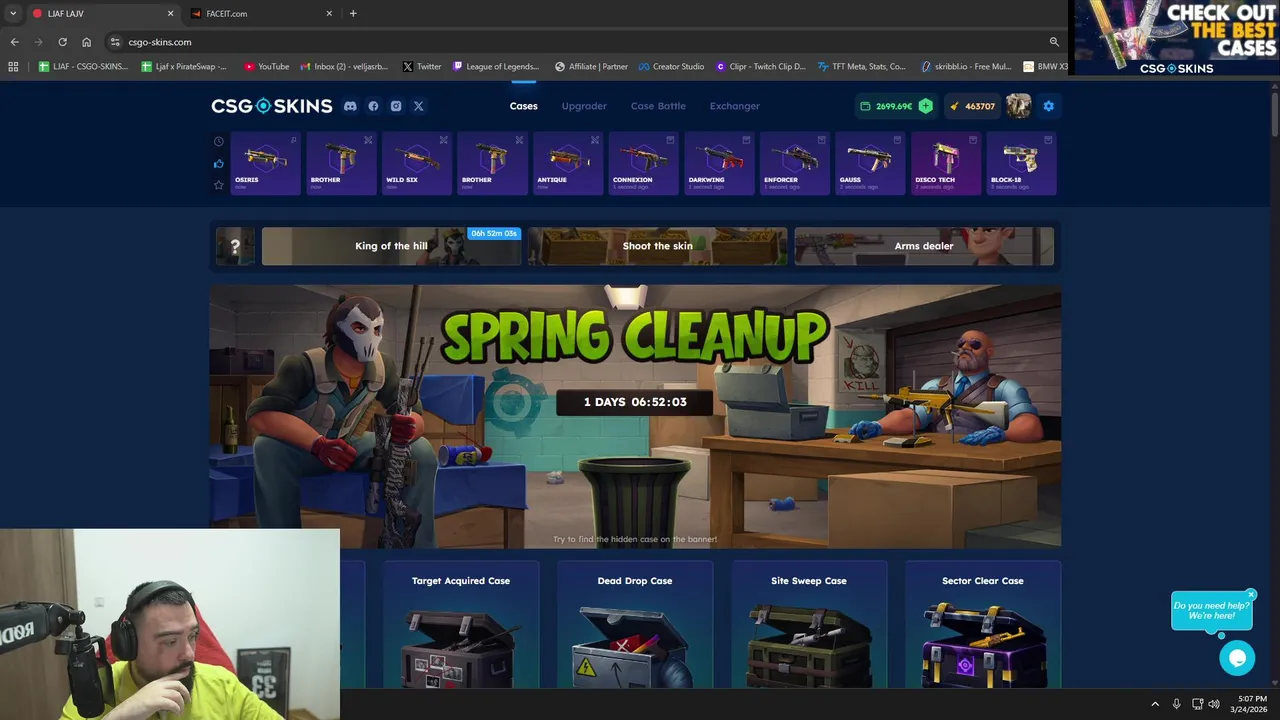This screenshot has width=1280, height=720.
Task: Open the tab search dropdown
Action: [x=13, y=14]
